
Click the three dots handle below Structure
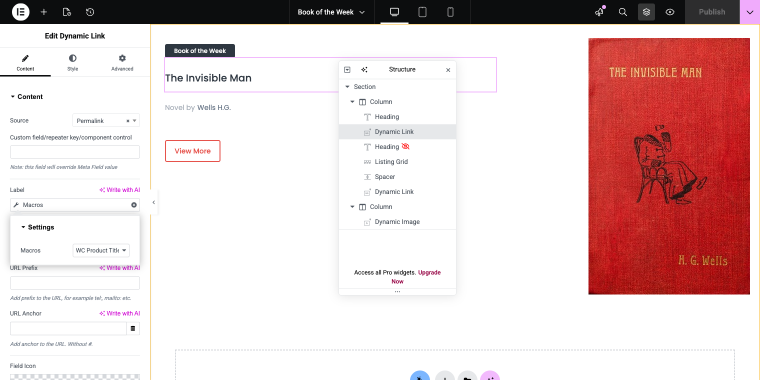tap(397, 292)
